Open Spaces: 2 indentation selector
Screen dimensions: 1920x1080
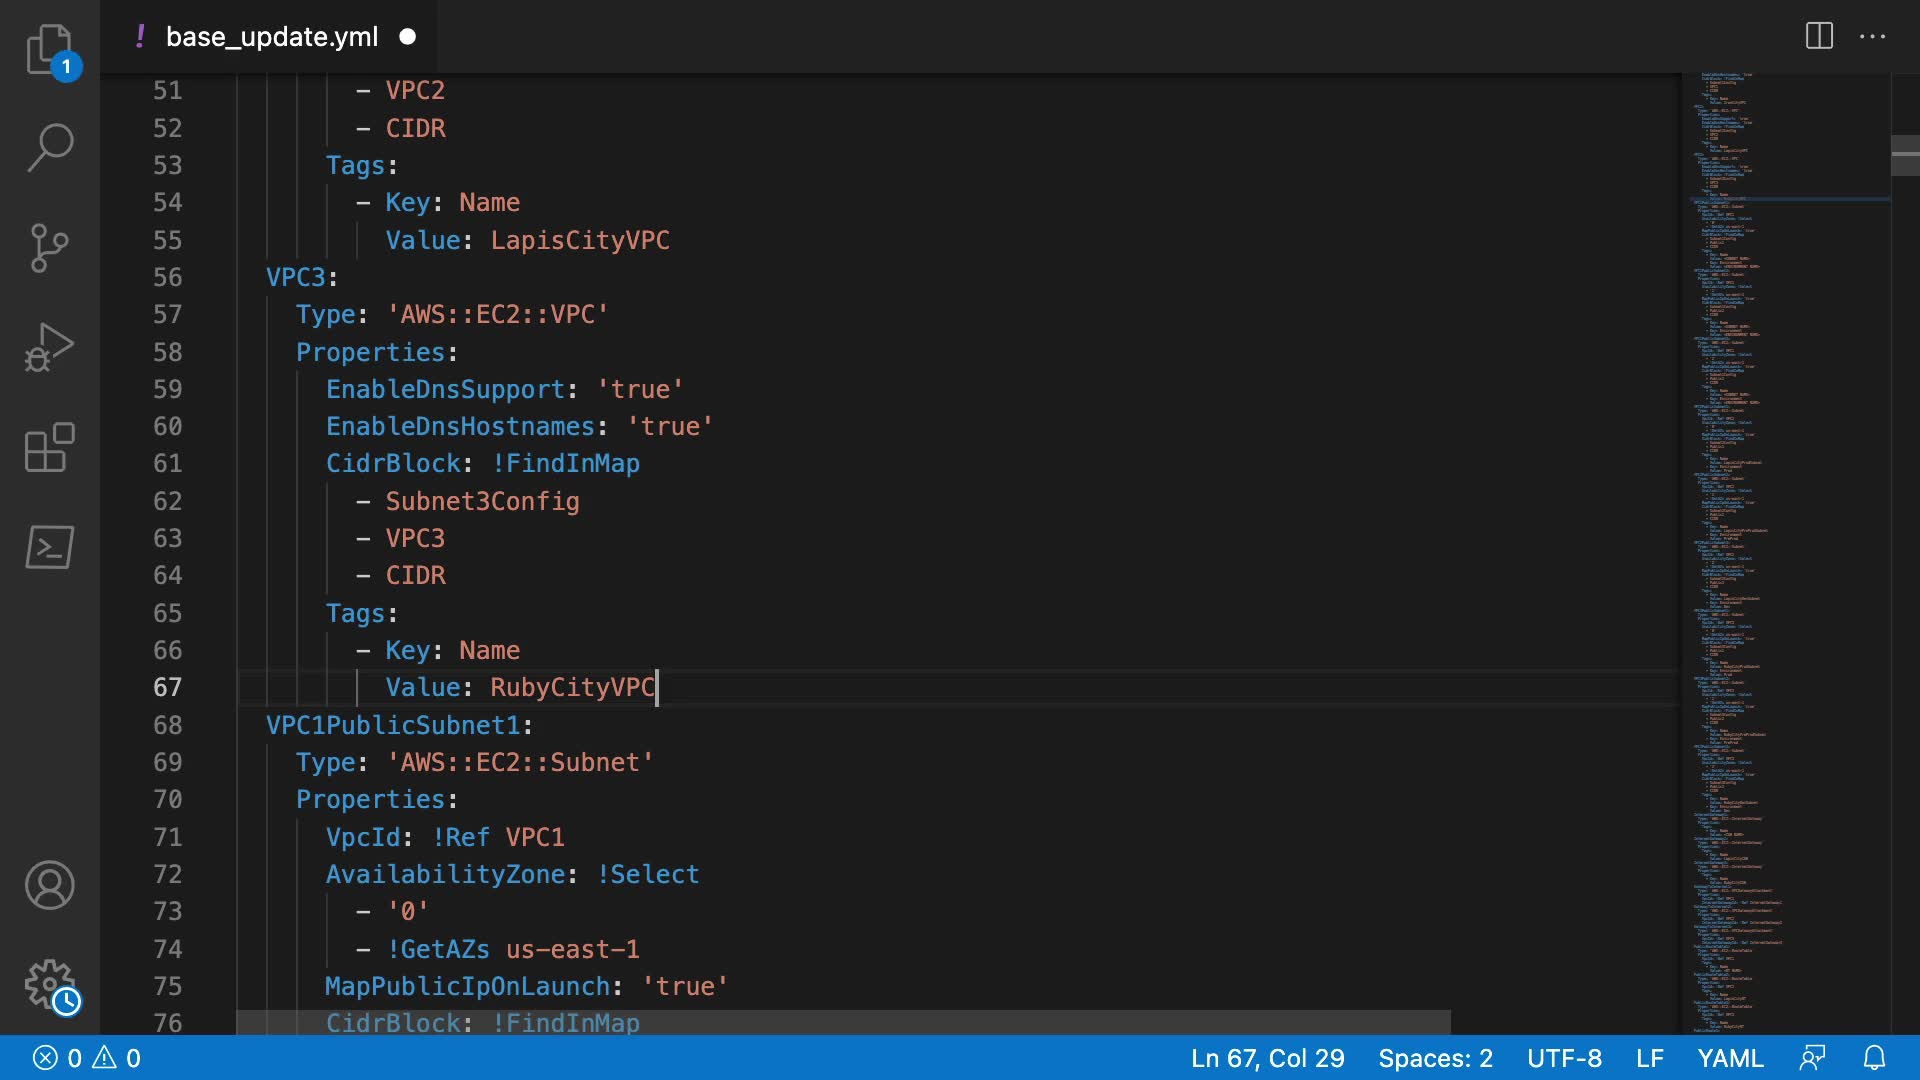[1435, 1058]
